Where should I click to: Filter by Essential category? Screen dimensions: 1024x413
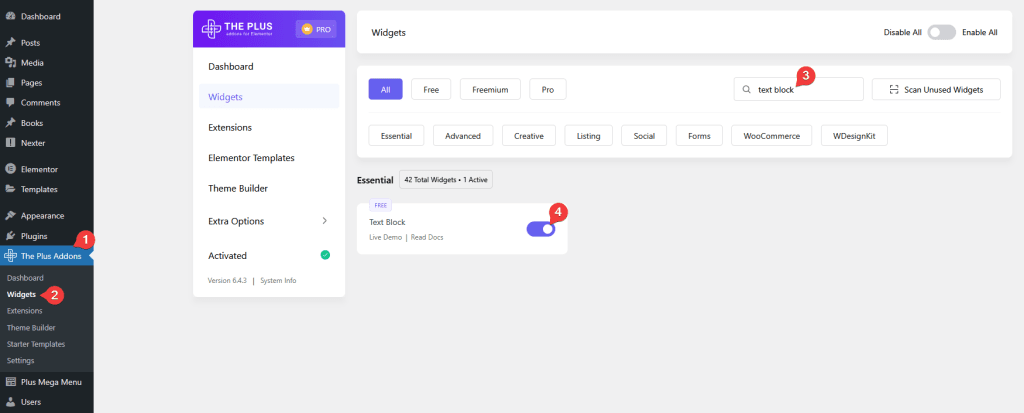(396, 136)
